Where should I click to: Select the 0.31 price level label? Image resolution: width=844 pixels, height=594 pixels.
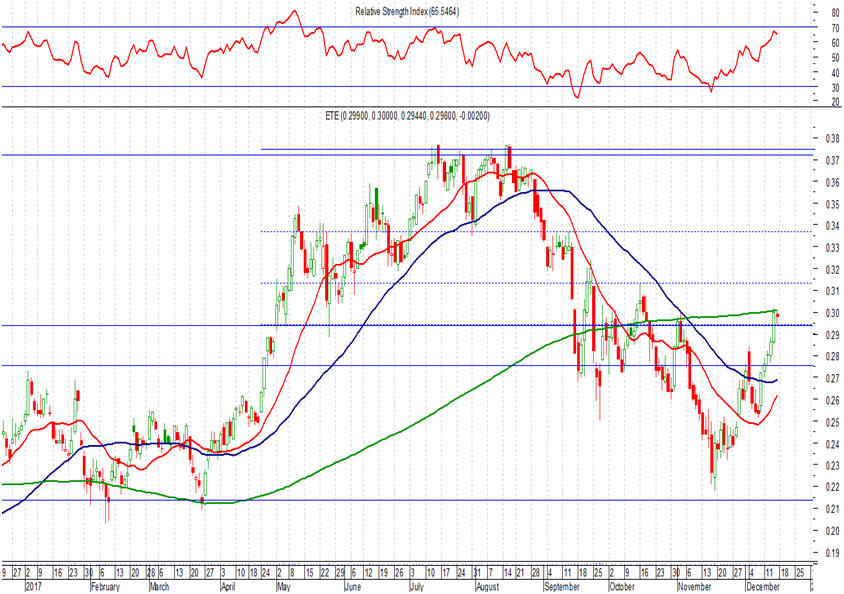point(833,291)
